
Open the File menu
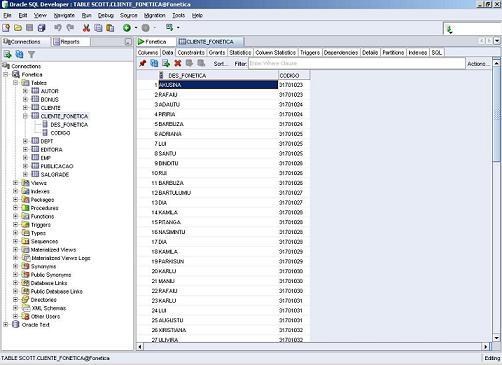[7, 15]
